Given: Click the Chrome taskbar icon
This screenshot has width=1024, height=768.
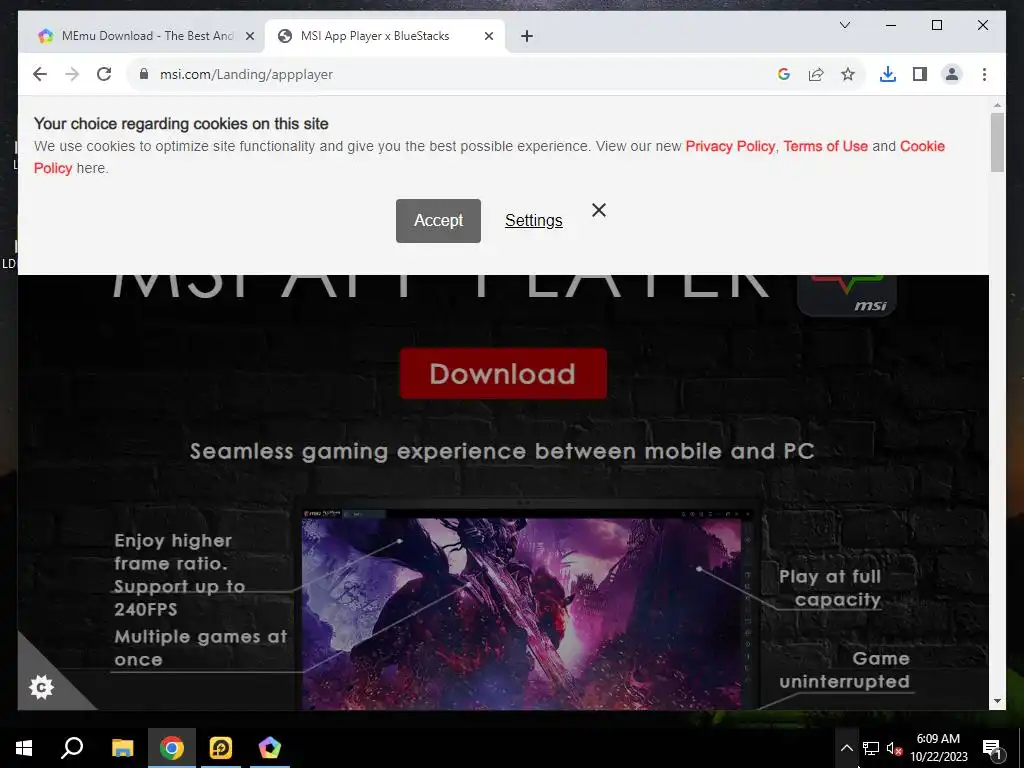Looking at the screenshot, I should click(172, 748).
